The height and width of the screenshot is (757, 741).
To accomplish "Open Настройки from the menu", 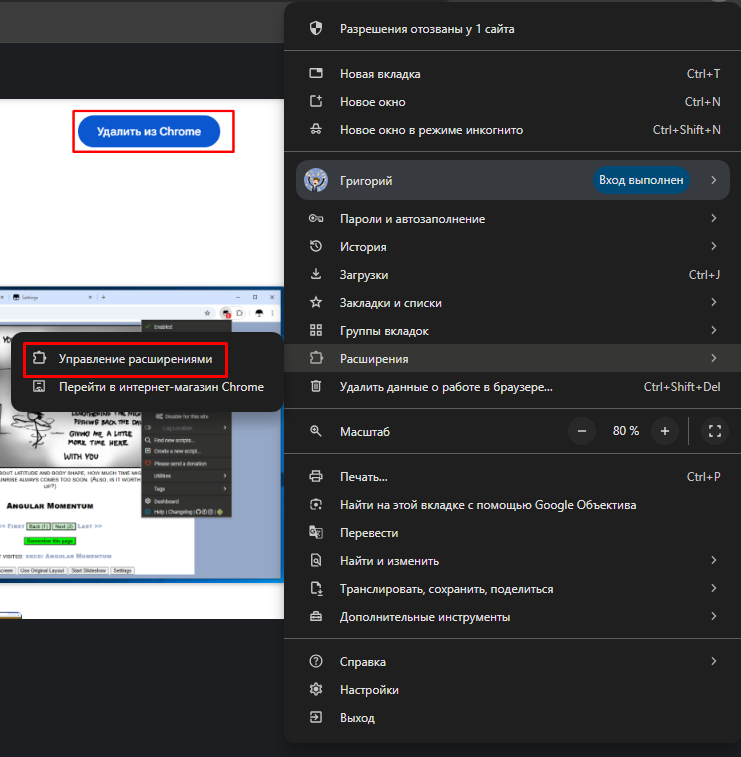I will 513,690.
